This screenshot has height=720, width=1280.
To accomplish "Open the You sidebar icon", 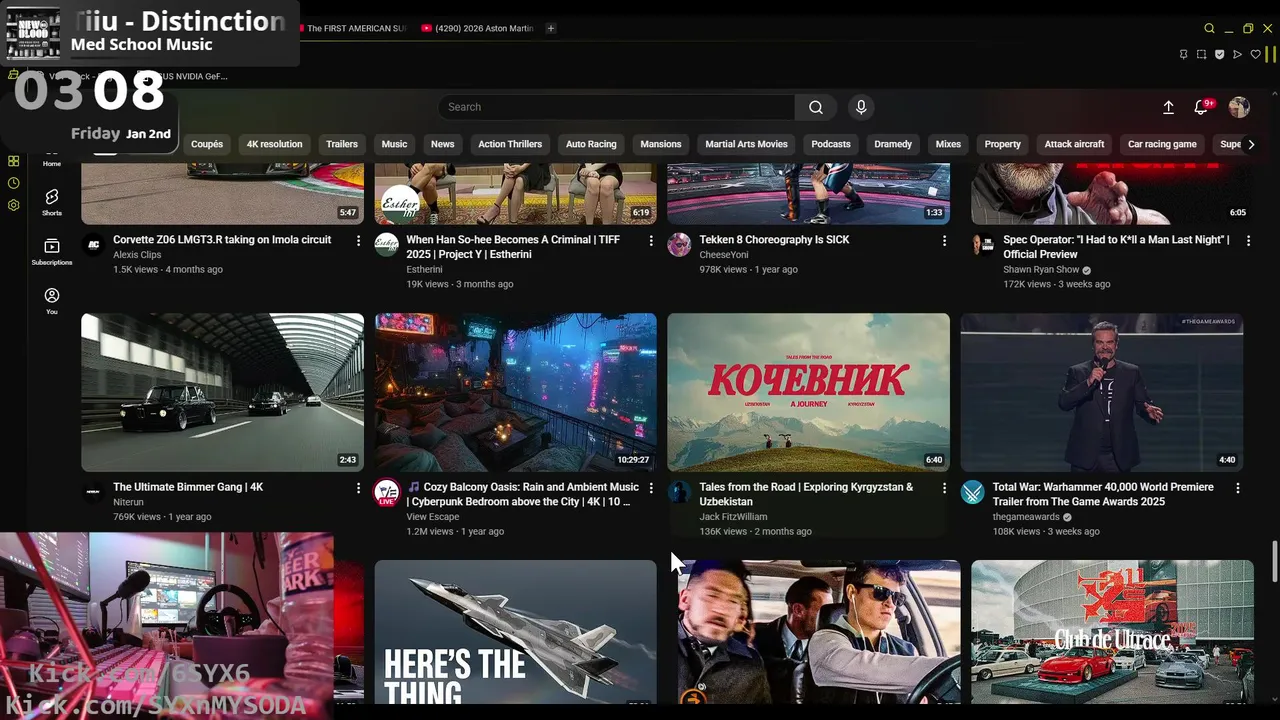I will [x=52, y=295].
